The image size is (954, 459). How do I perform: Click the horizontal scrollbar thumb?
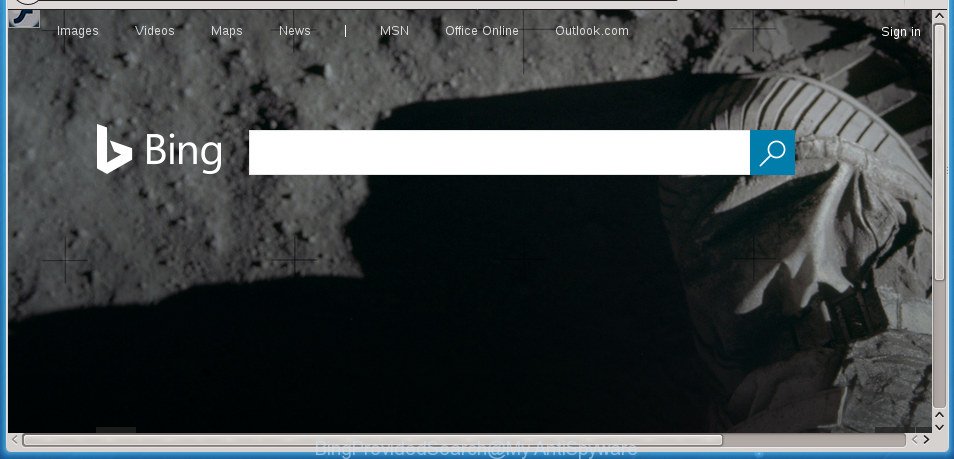pyautogui.click(x=372, y=440)
